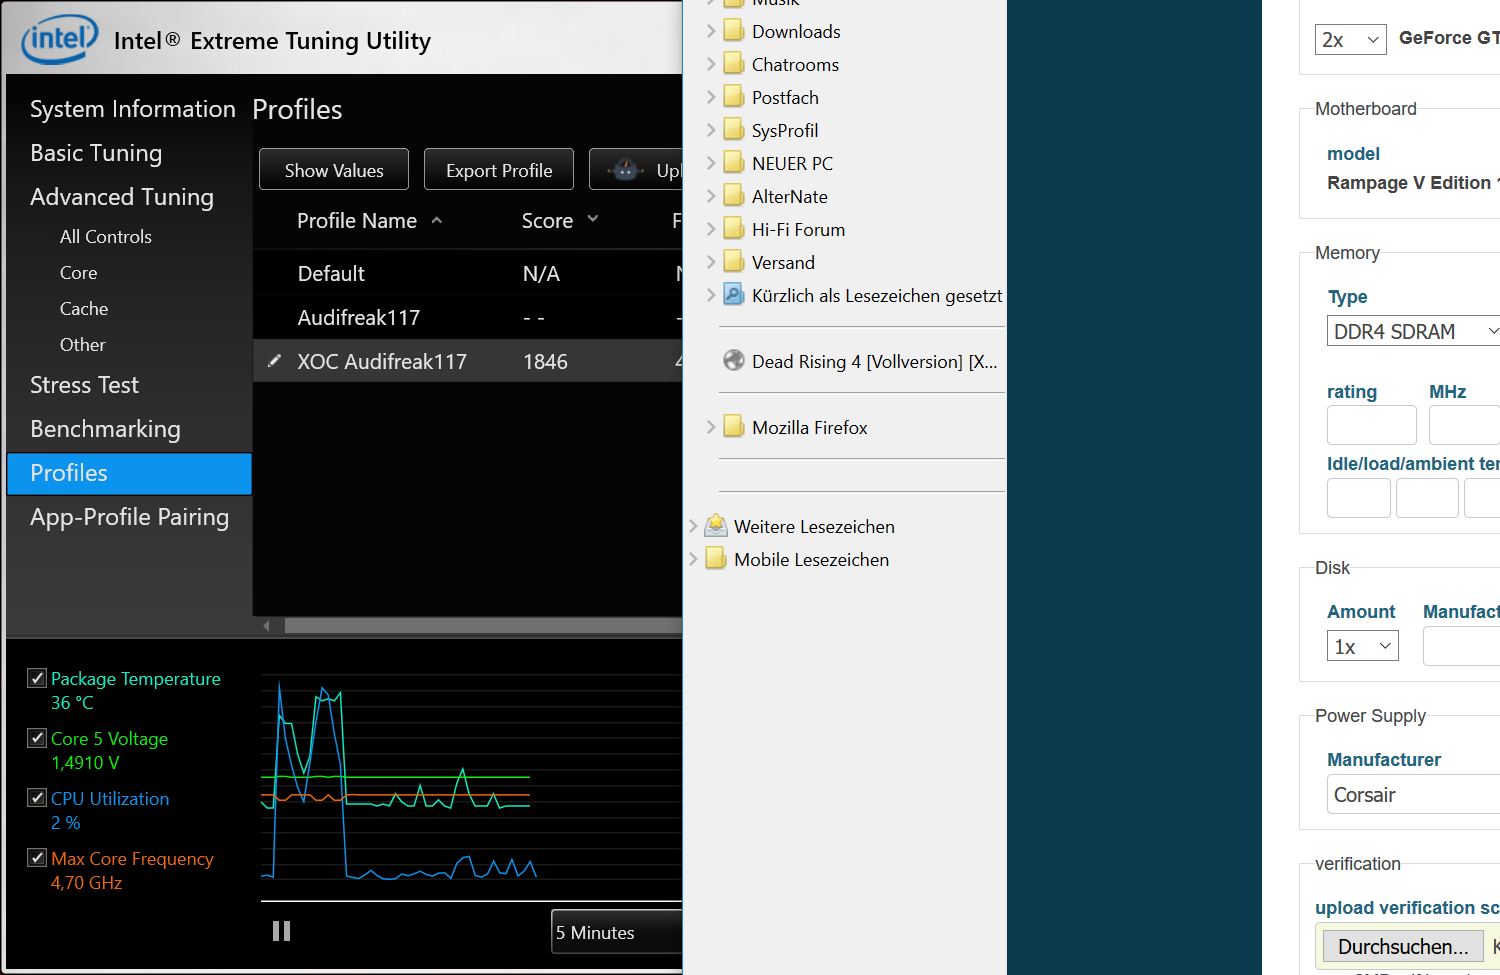The width and height of the screenshot is (1500, 975).
Task: Click the Chatrooms bookmark folder icon
Action: pyautogui.click(x=734, y=64)
